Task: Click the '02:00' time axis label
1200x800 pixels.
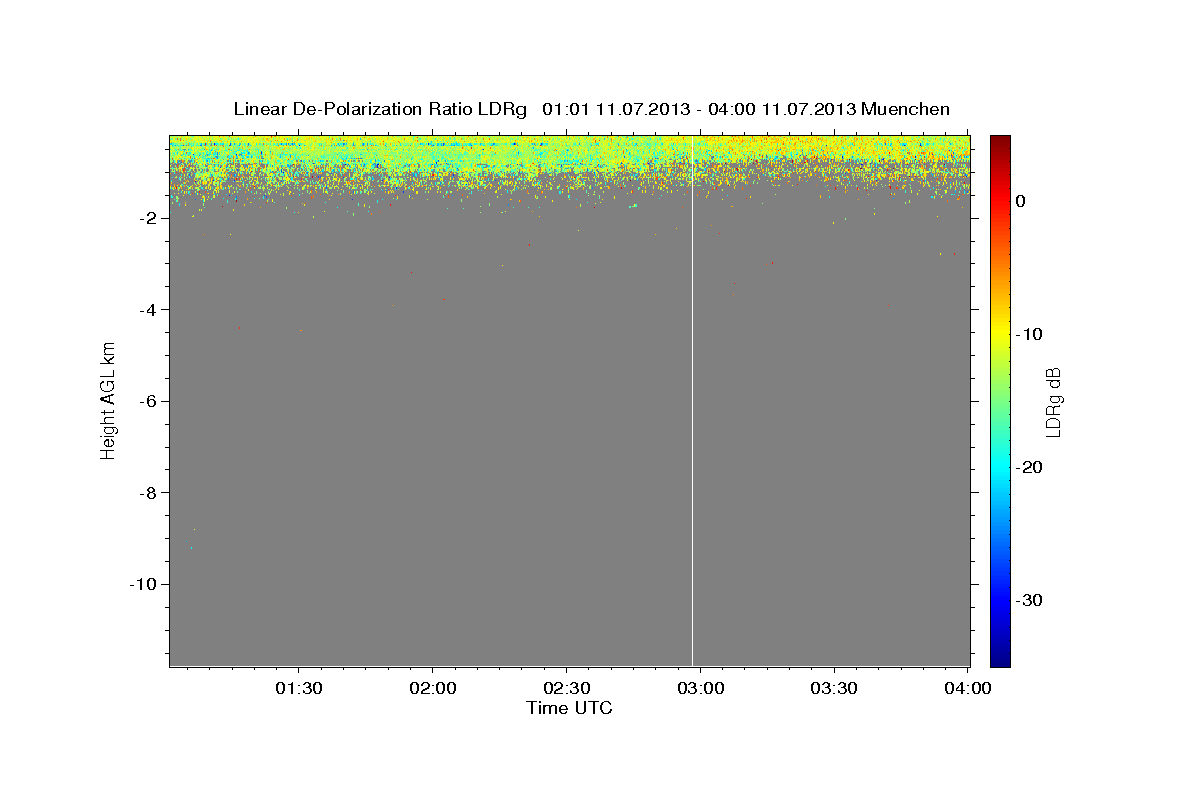Action: [432, 688]
